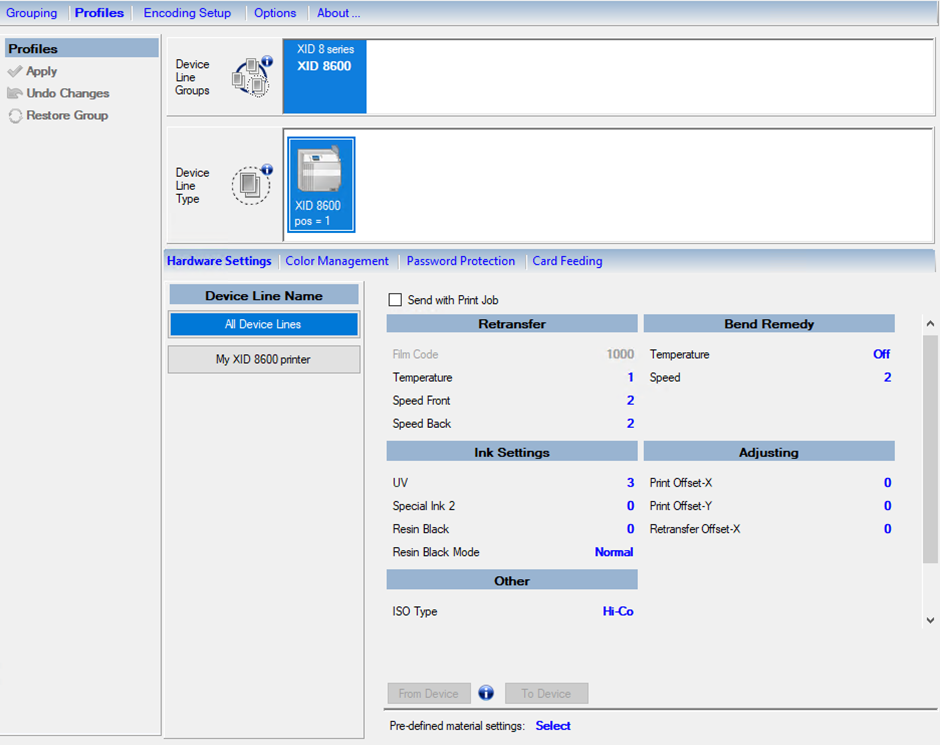
Task: Switch to Hardware Settings tab
Action: click(219, 261)
